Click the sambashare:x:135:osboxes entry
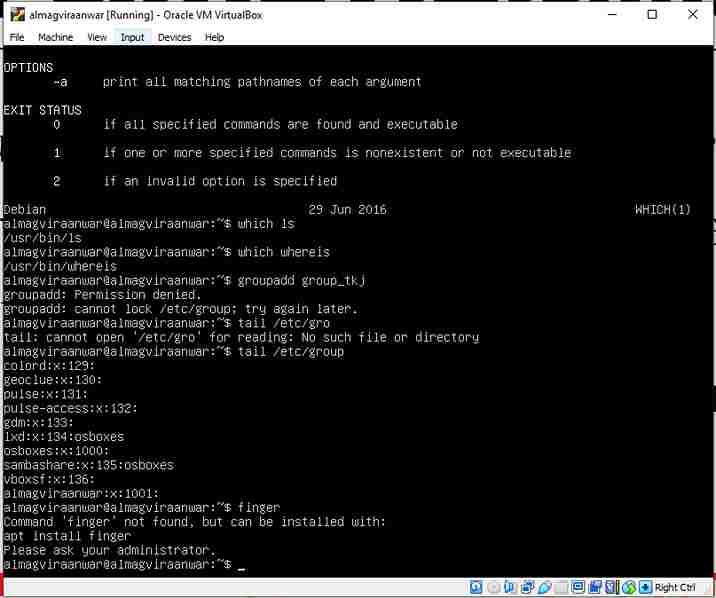The width and height of the screenshot is (716, 598). click(x=89, y=465)
